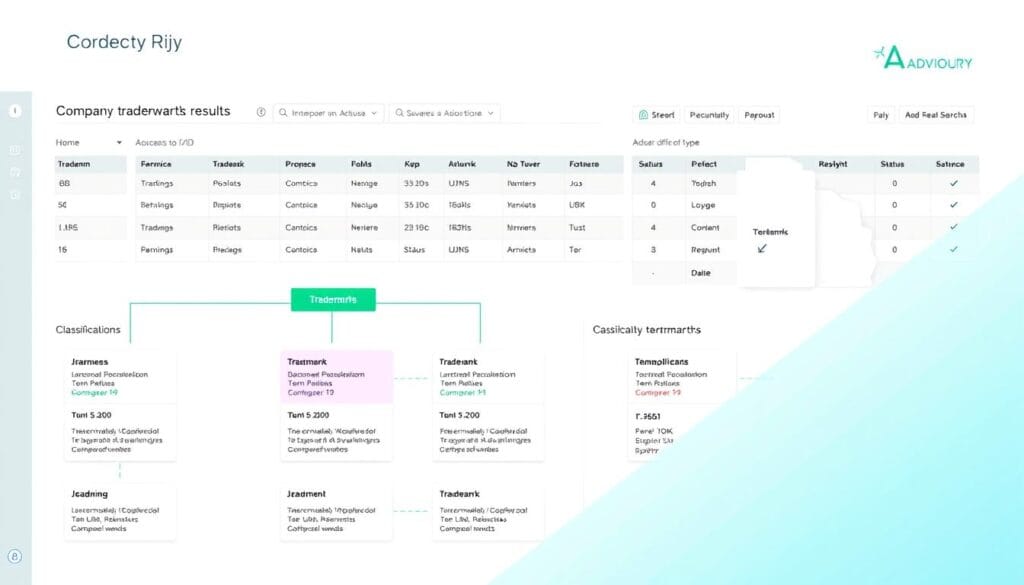Click the 'Todrch' cell

[x=704, y=183]
